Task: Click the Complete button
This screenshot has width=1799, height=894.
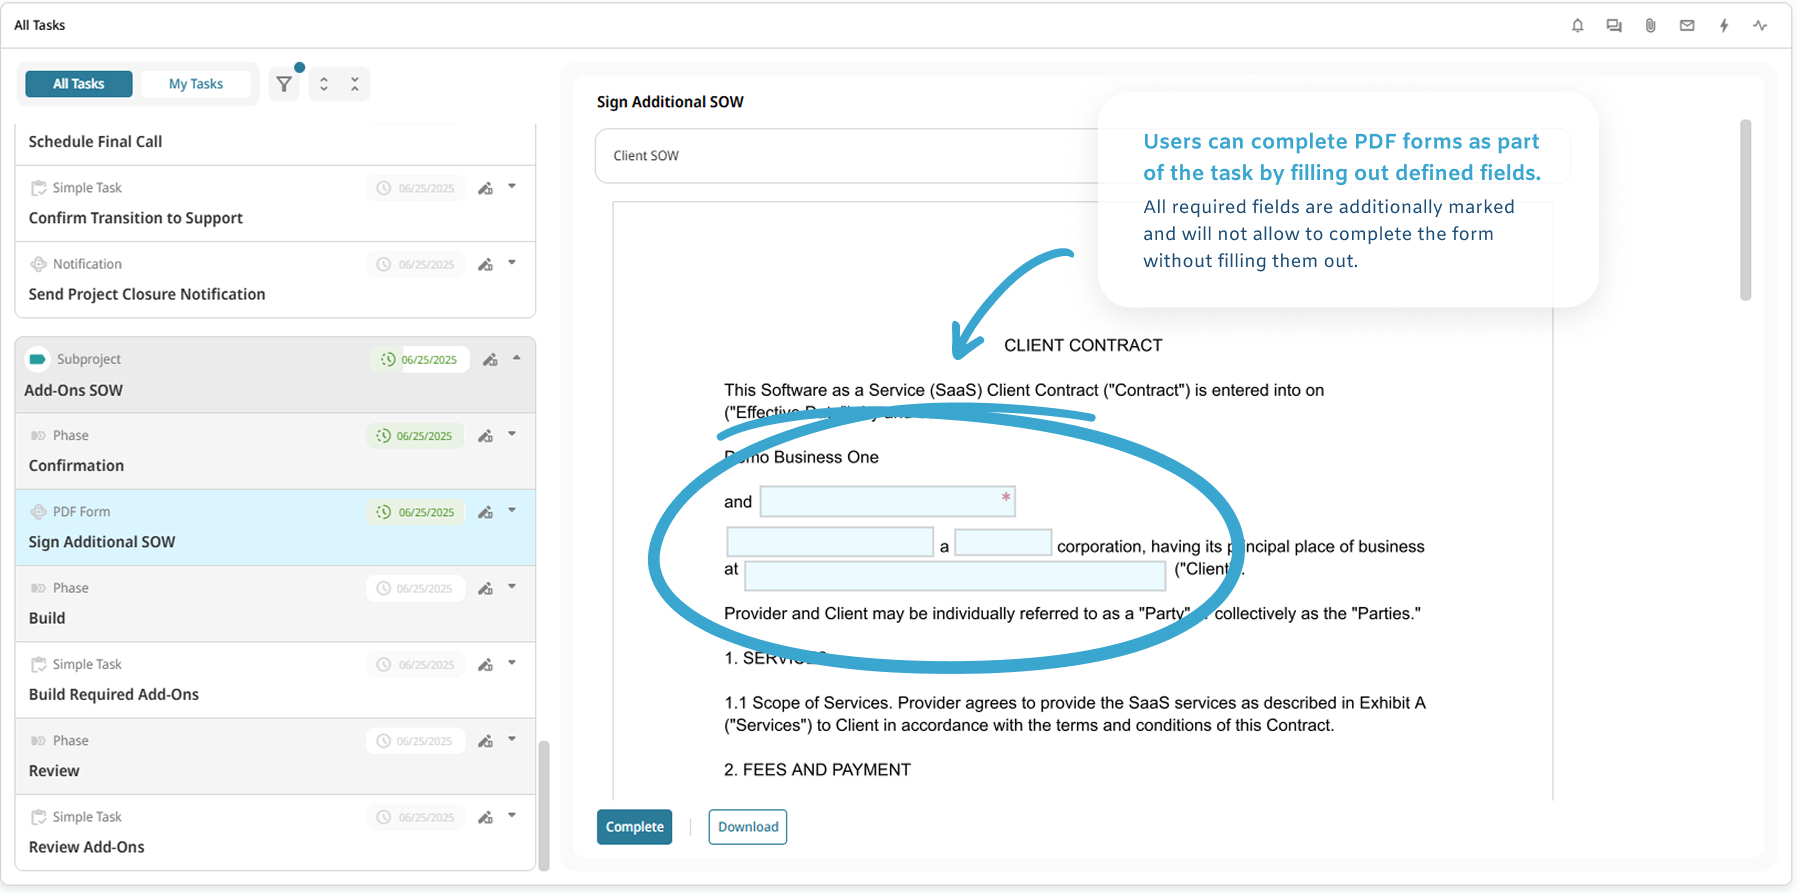Action: point(634,827)
